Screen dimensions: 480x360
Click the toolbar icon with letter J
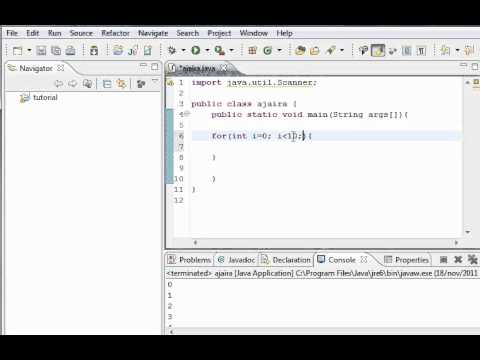[x=133, y=51]
